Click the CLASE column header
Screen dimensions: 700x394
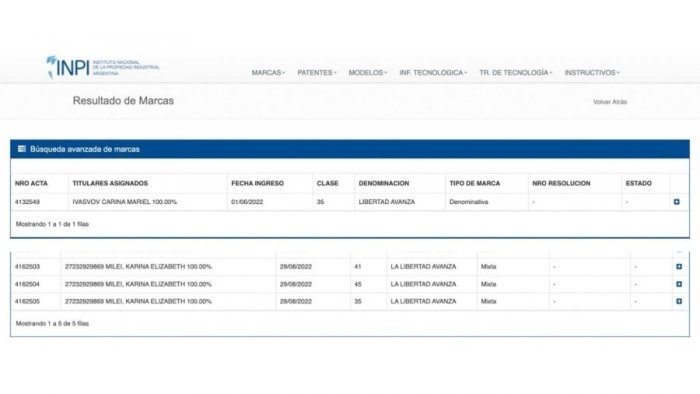click(x=328, y=183)
